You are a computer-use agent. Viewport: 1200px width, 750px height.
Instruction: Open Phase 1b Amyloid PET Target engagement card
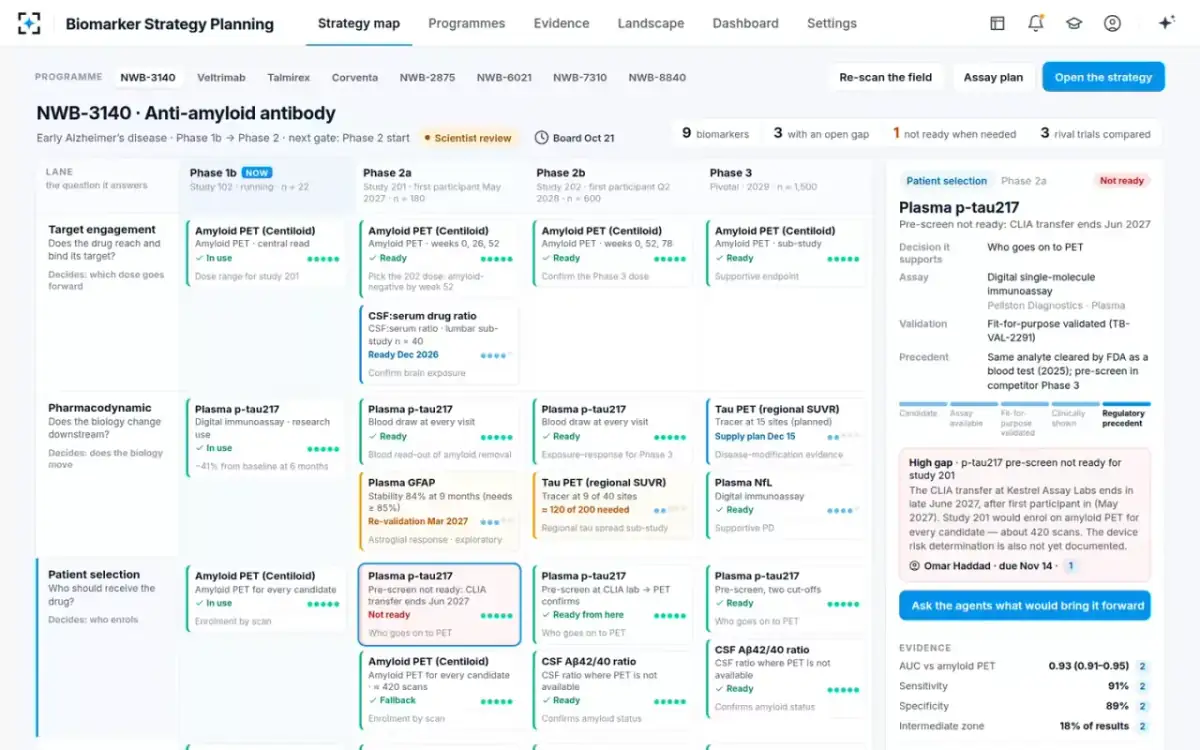click(265, 254)
